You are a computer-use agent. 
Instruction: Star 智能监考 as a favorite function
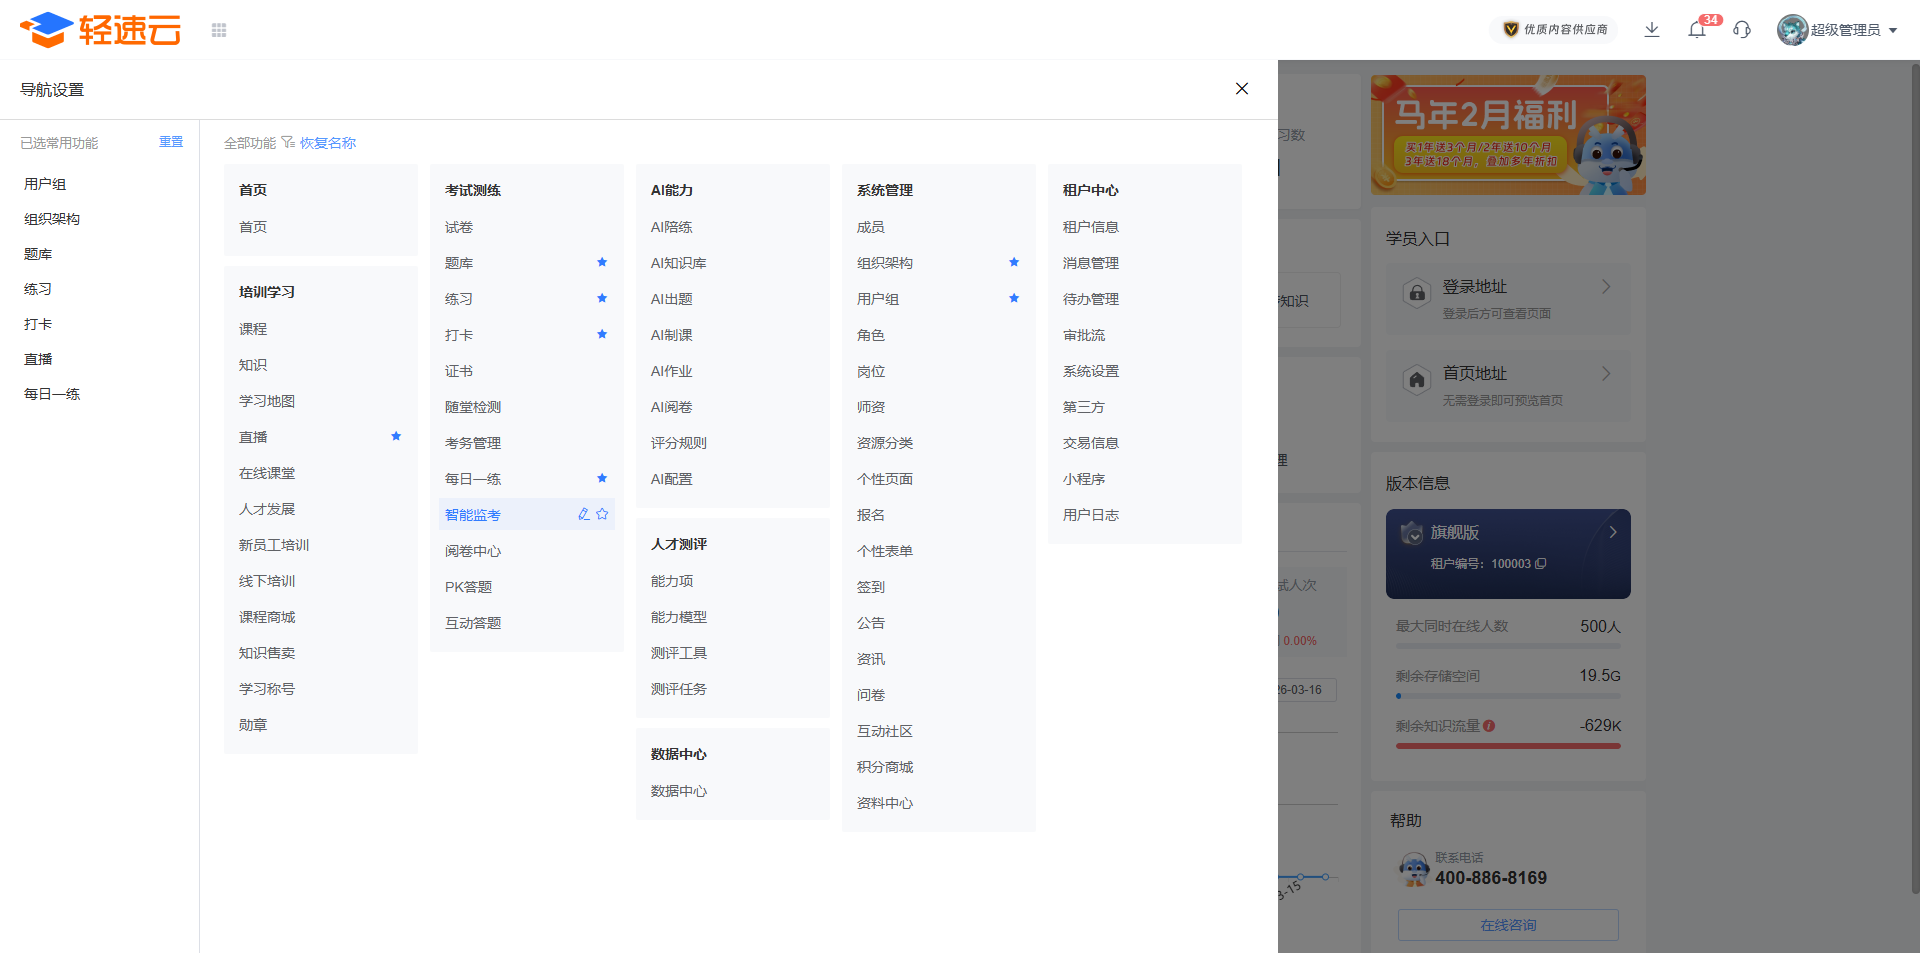[x=602, y=514]
